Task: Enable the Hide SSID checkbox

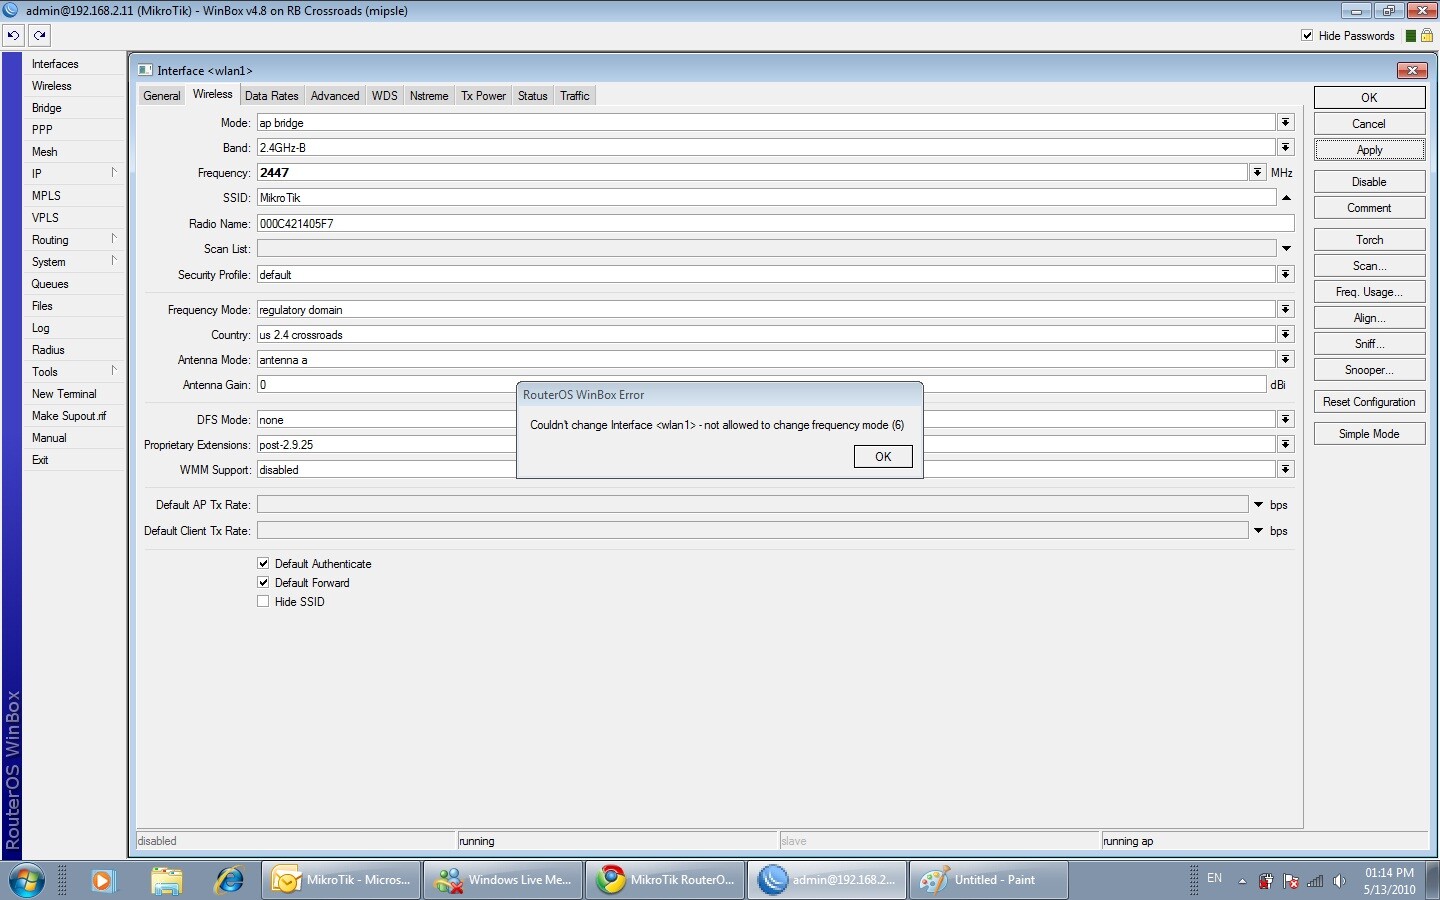Action: (x=263, y=601)
